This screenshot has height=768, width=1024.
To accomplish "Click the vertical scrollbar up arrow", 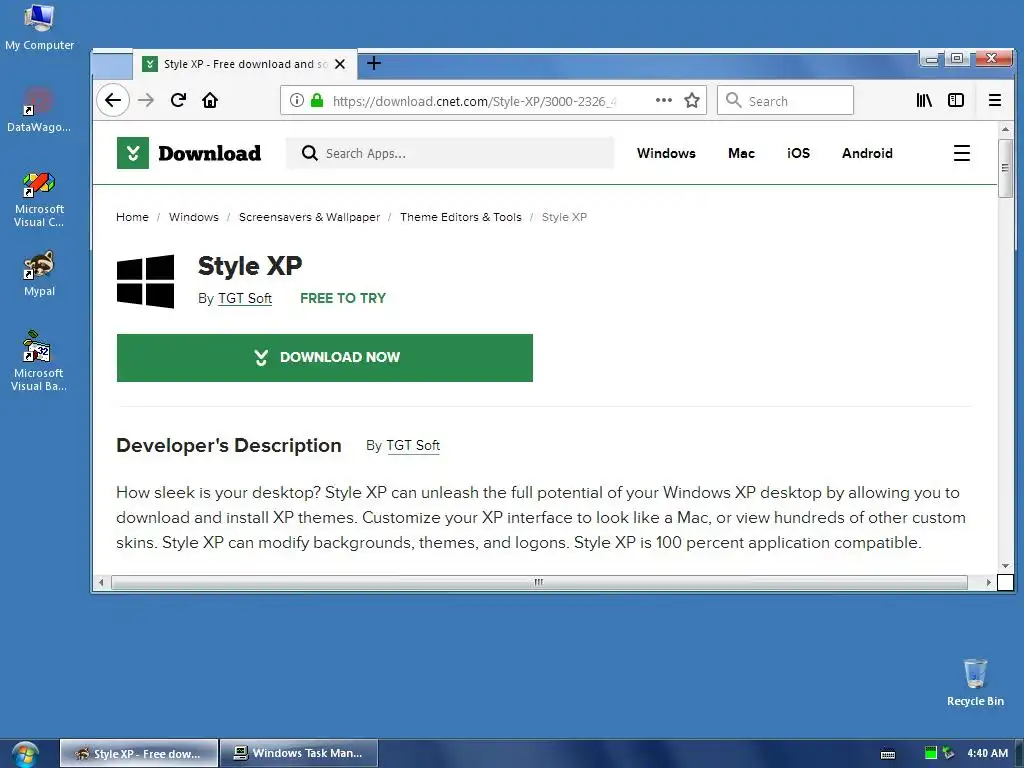I will (1005, 129).
